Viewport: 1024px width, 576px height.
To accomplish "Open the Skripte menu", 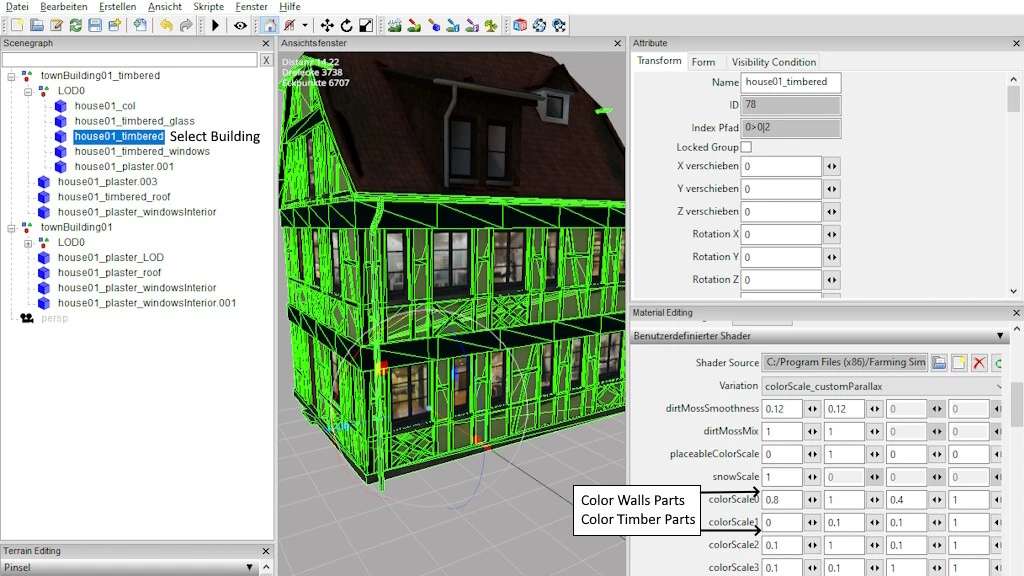I will point(208,7).
